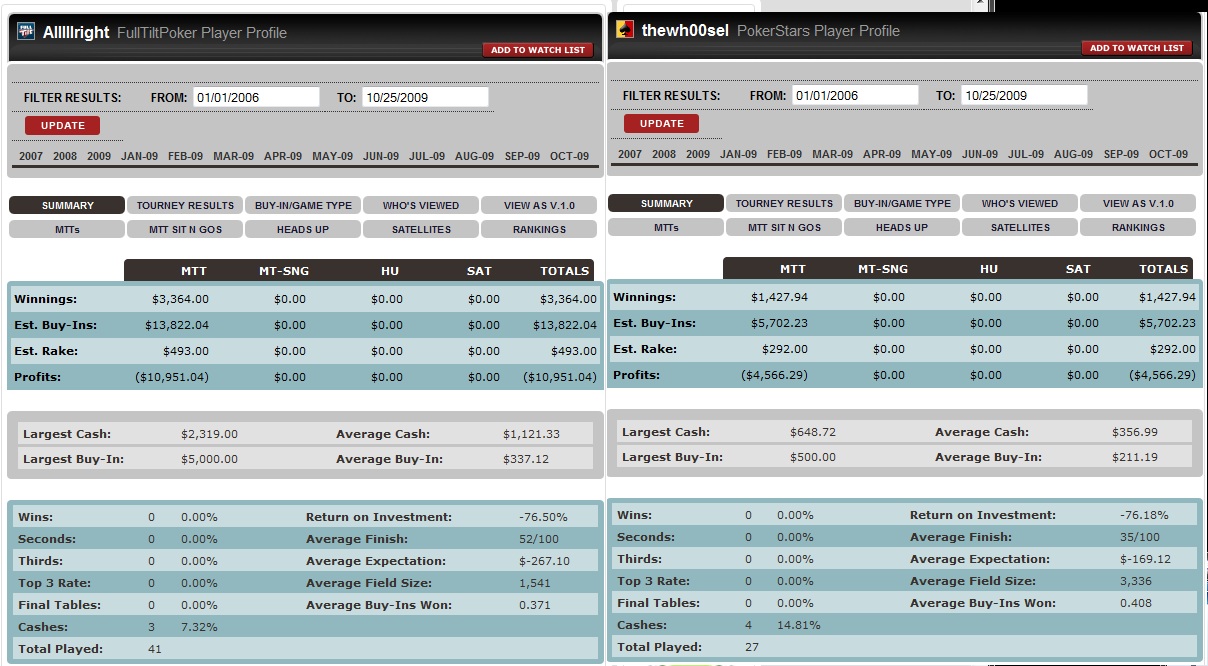Select MAR-09 in the Allllright profile
This screenshot has height=666, width=1208.
point(233,156)
